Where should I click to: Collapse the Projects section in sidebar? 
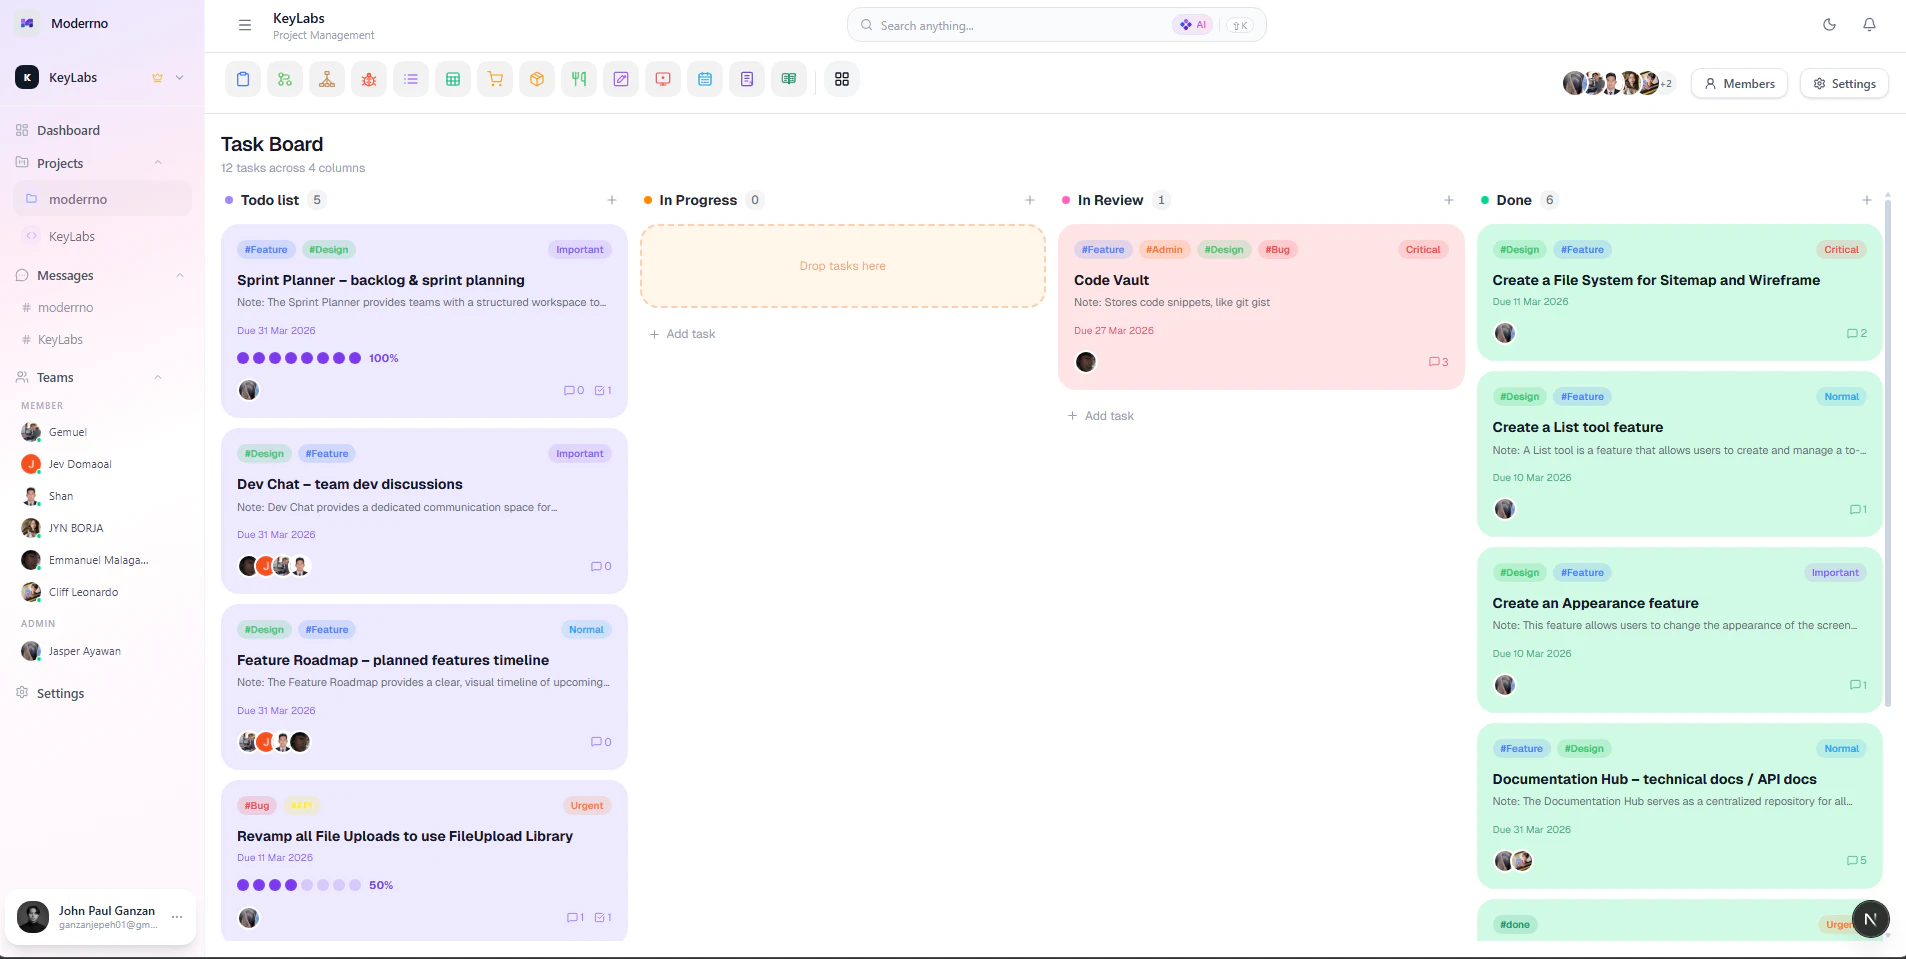point(158,163)
